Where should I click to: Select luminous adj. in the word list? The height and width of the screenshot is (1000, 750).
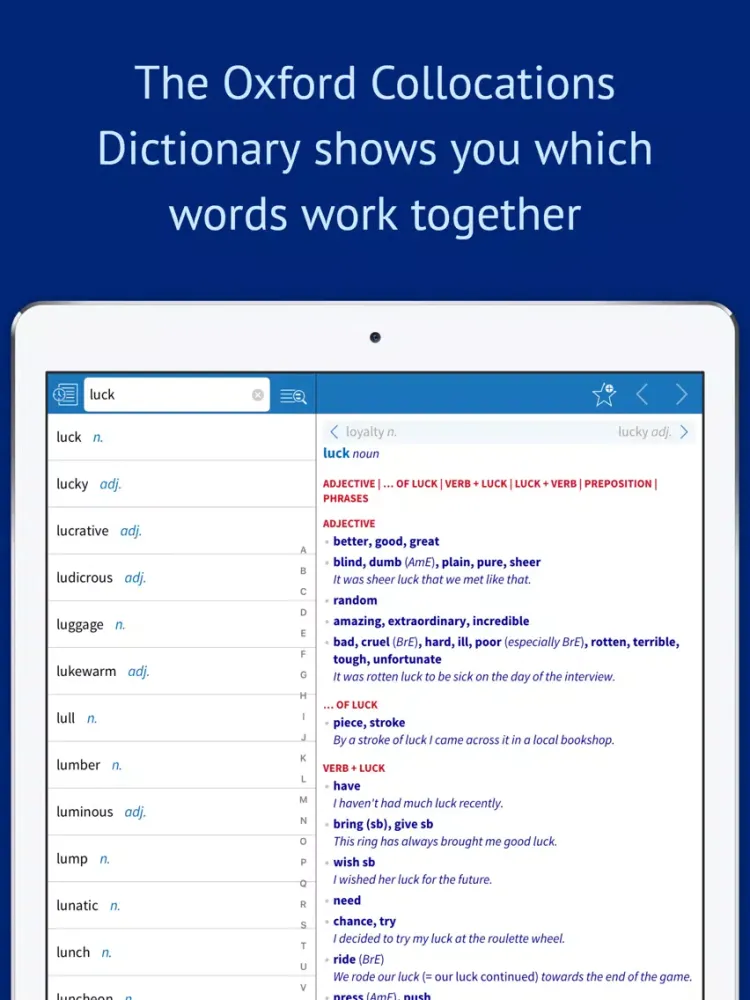(x=181, y=811)
